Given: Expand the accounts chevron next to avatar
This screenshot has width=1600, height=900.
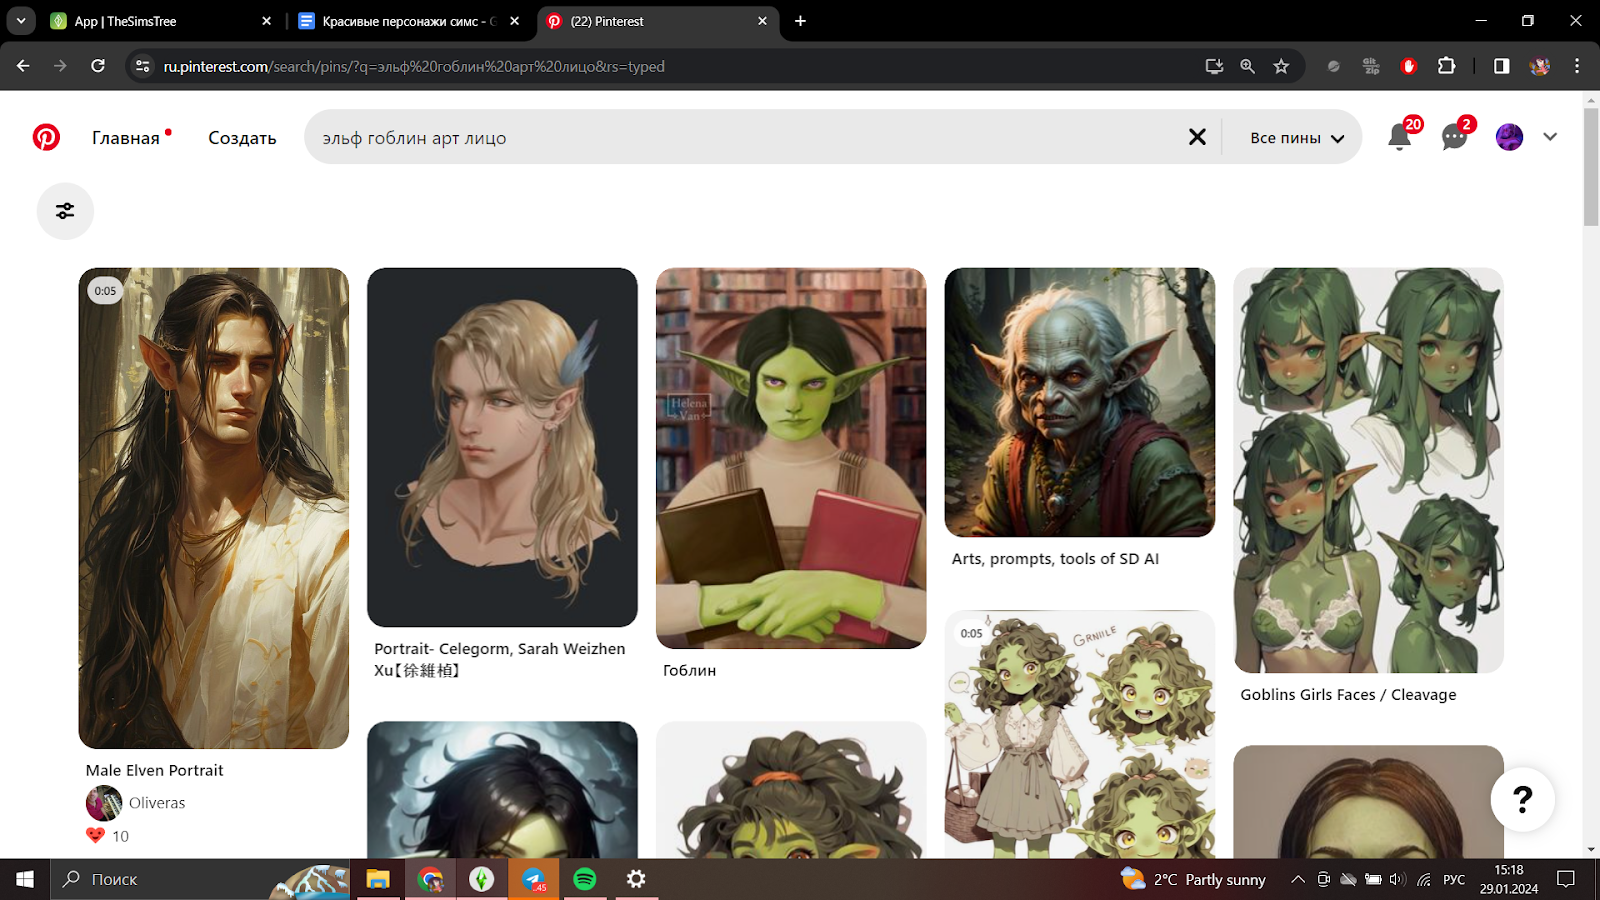Looking at the screenshot, I should (x=1550, y=137).
